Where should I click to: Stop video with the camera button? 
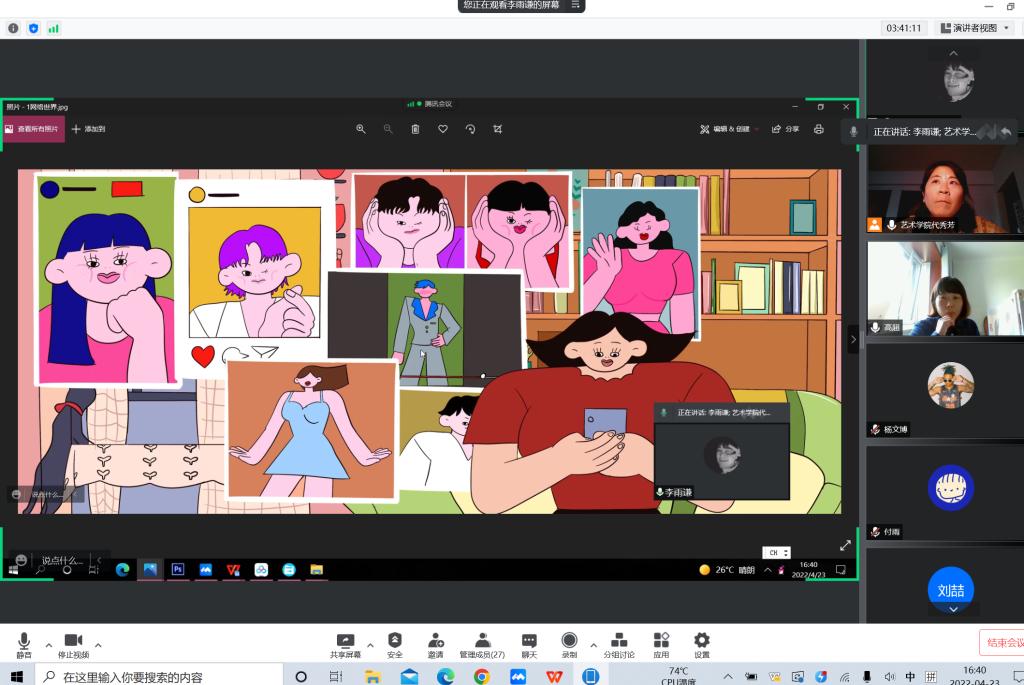(x=73, y=645)
